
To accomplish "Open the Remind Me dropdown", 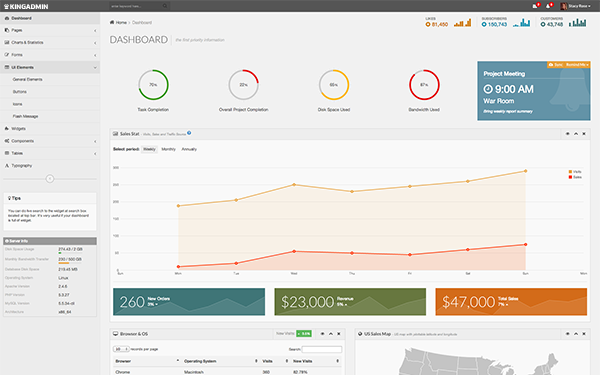I will [x=577, y=65].
